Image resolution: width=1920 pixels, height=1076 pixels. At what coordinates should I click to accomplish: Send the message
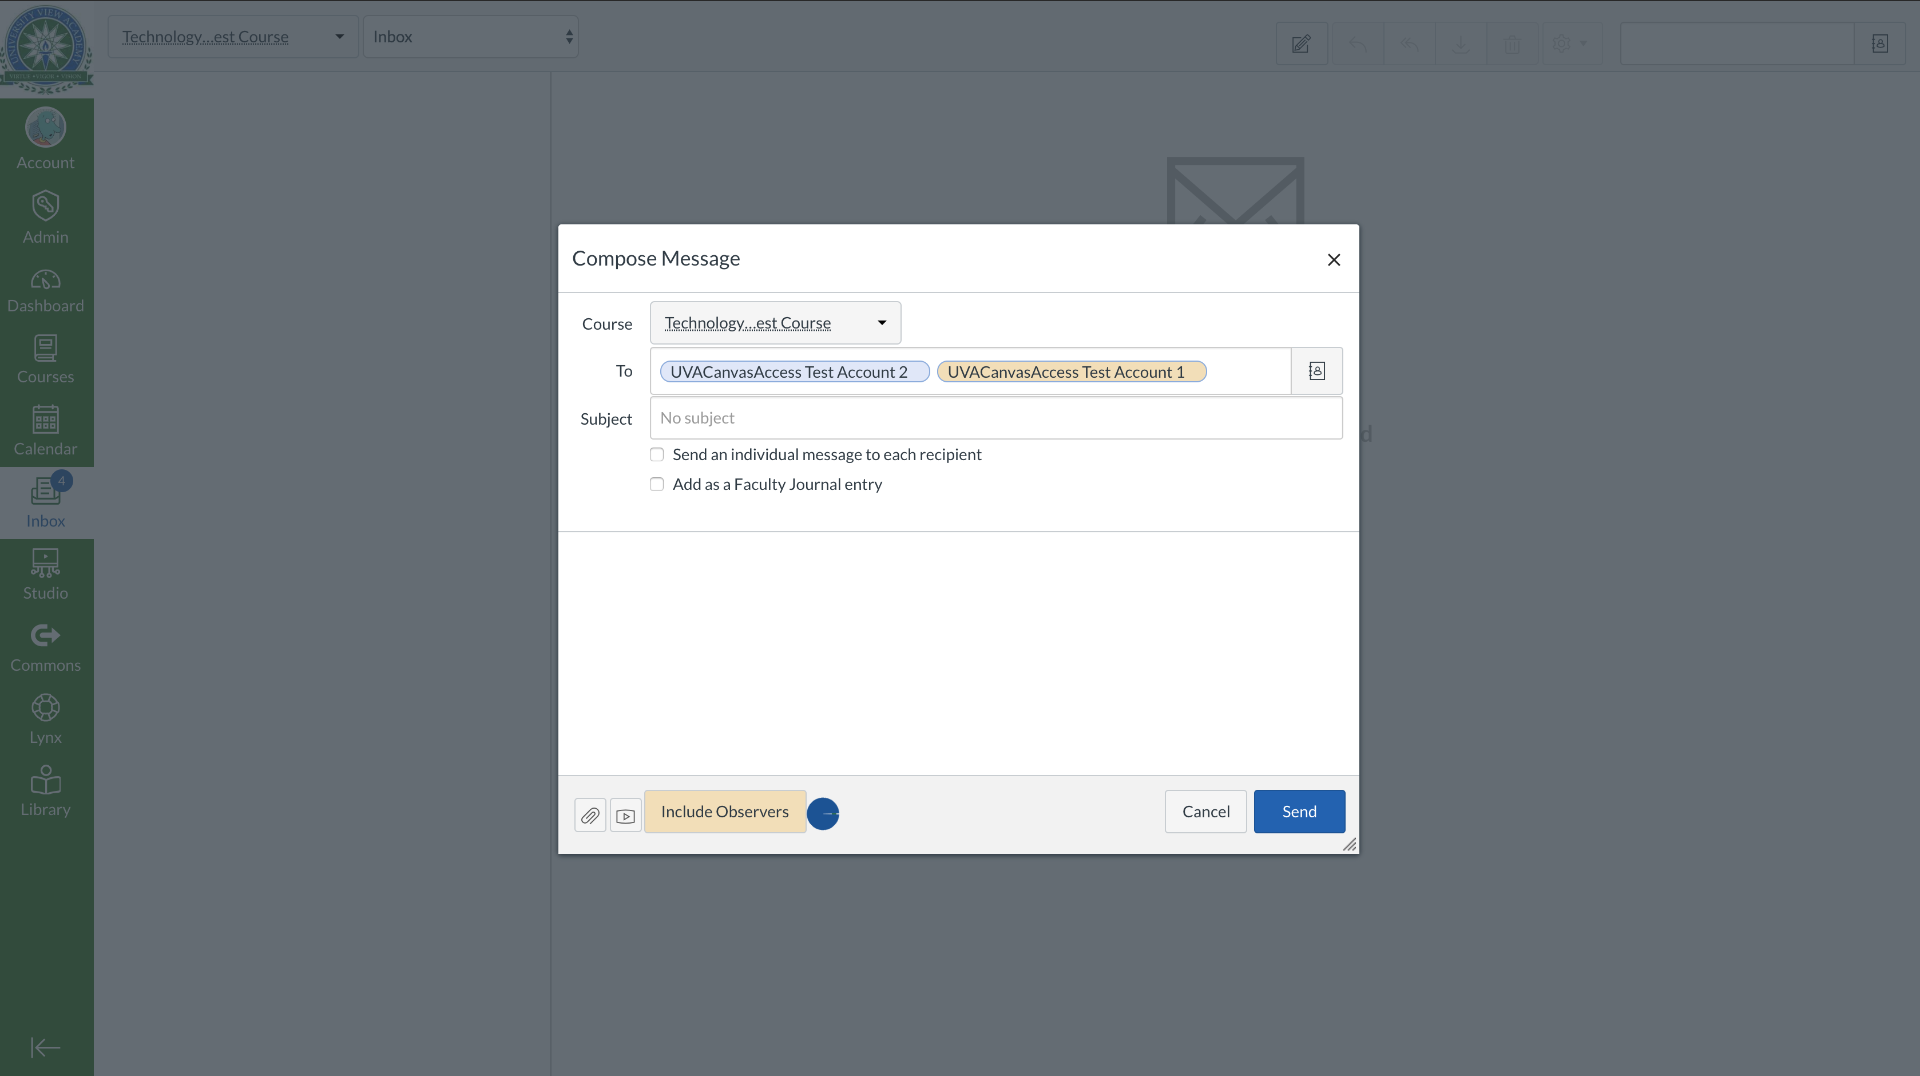click(x=1300, y=812)
